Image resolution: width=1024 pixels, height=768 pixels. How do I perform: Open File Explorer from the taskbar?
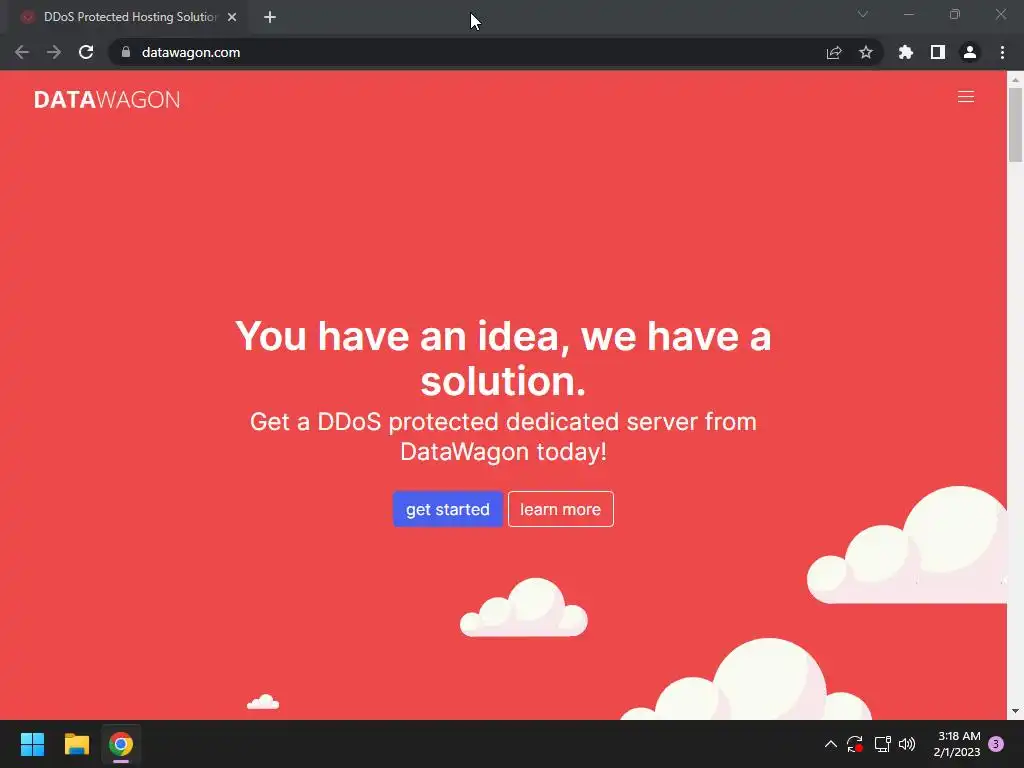[76, 744]
